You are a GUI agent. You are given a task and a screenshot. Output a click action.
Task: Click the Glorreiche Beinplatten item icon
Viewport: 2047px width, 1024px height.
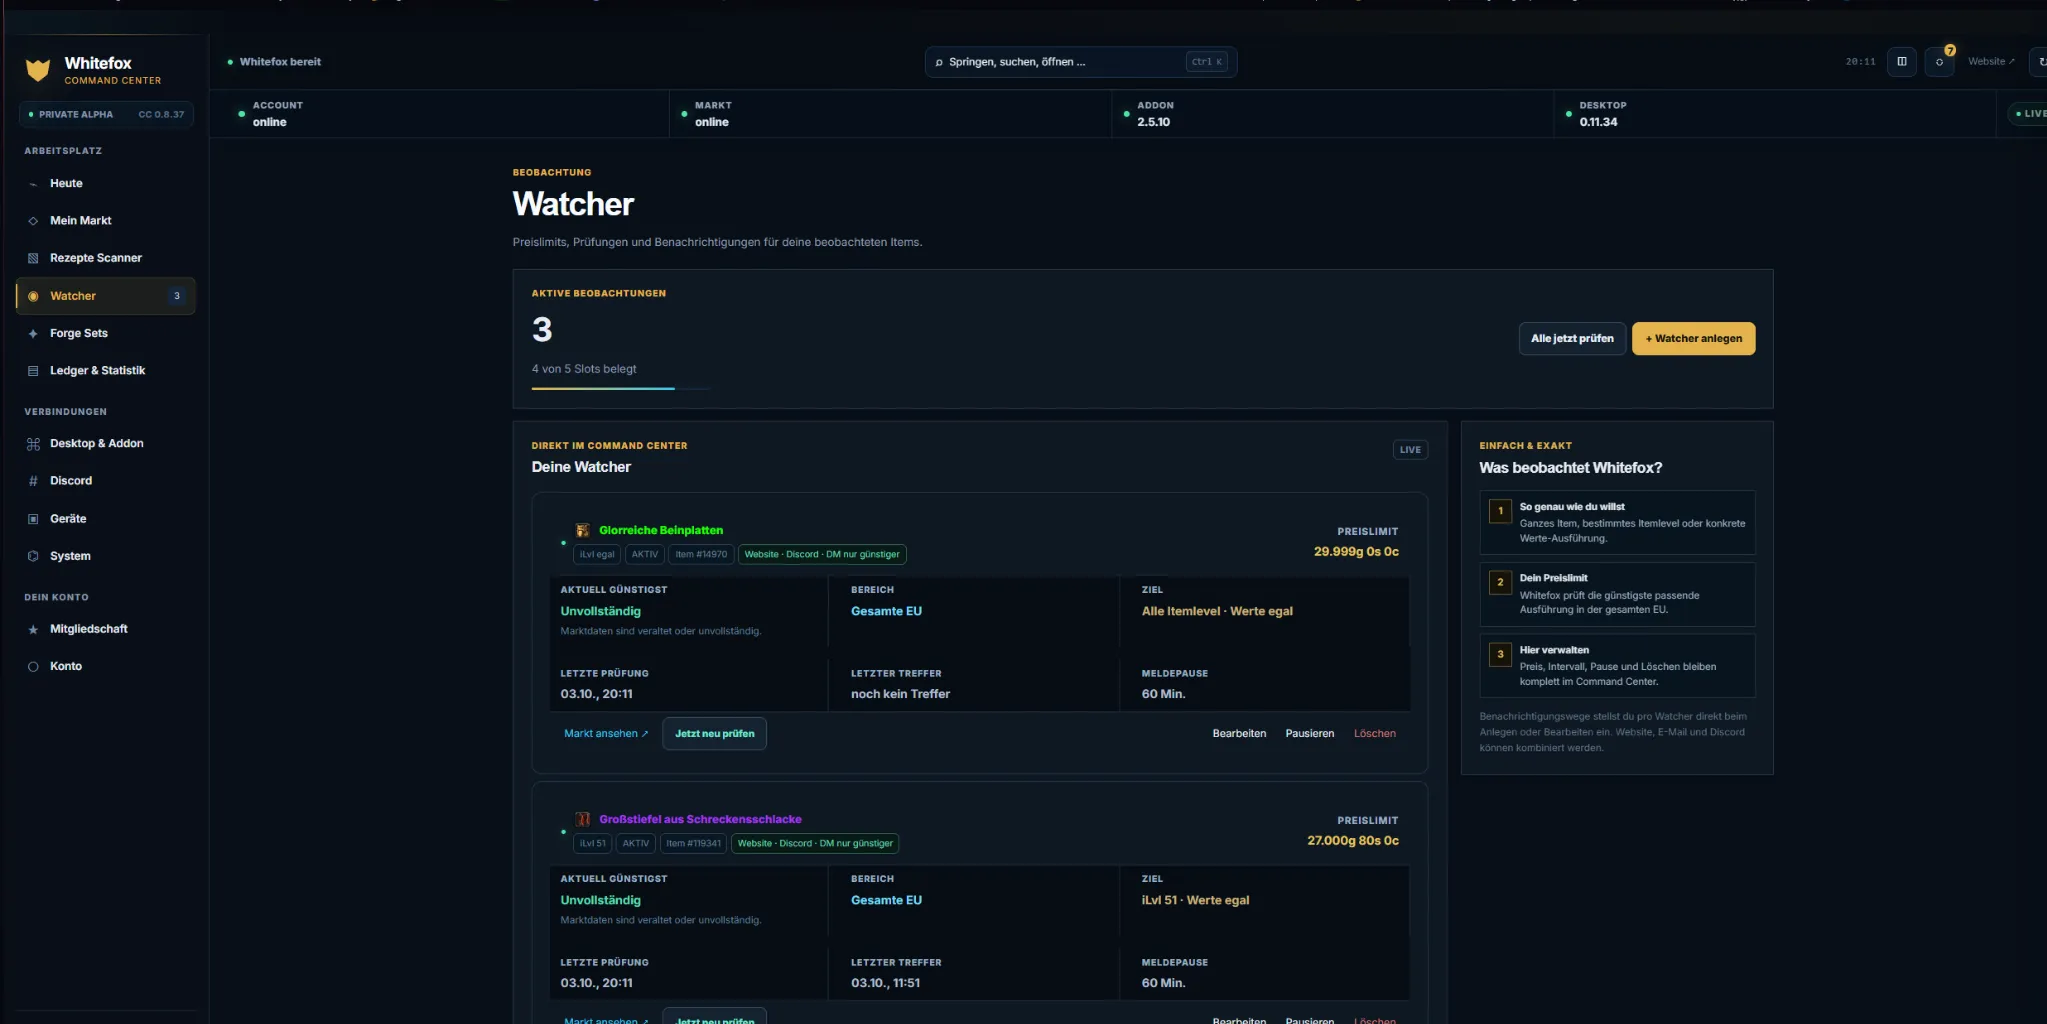(582, 530)
